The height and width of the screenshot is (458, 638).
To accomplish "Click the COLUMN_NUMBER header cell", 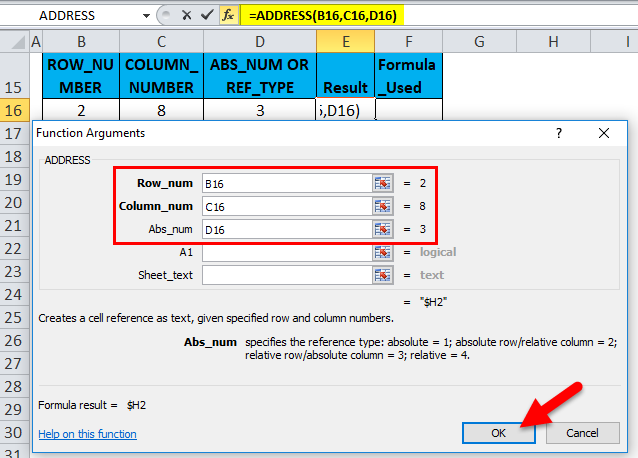I will 162,76.
